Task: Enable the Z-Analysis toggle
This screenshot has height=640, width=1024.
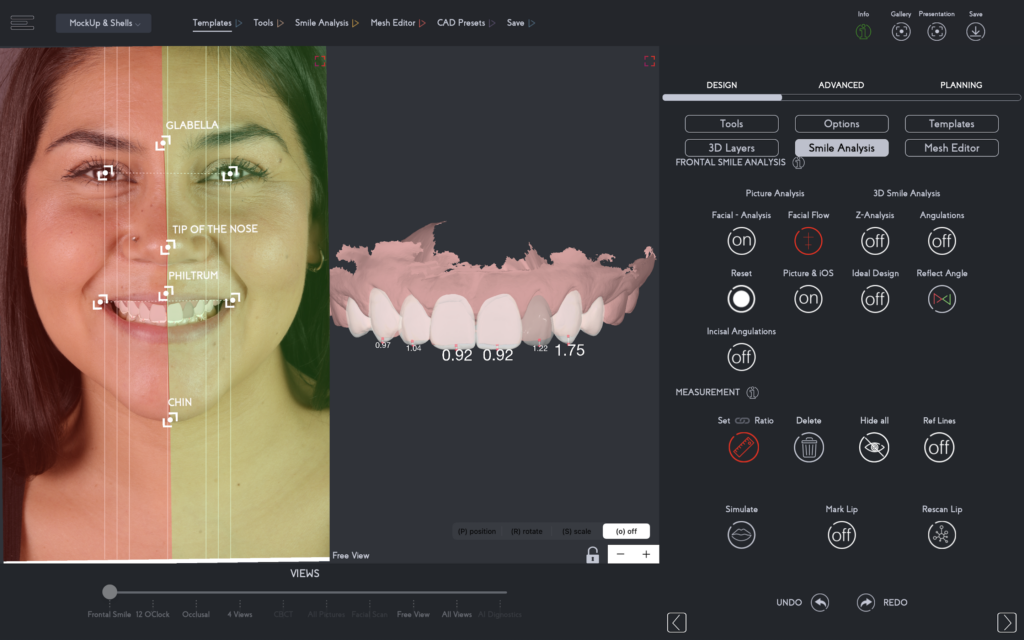Action: point(873,240)
